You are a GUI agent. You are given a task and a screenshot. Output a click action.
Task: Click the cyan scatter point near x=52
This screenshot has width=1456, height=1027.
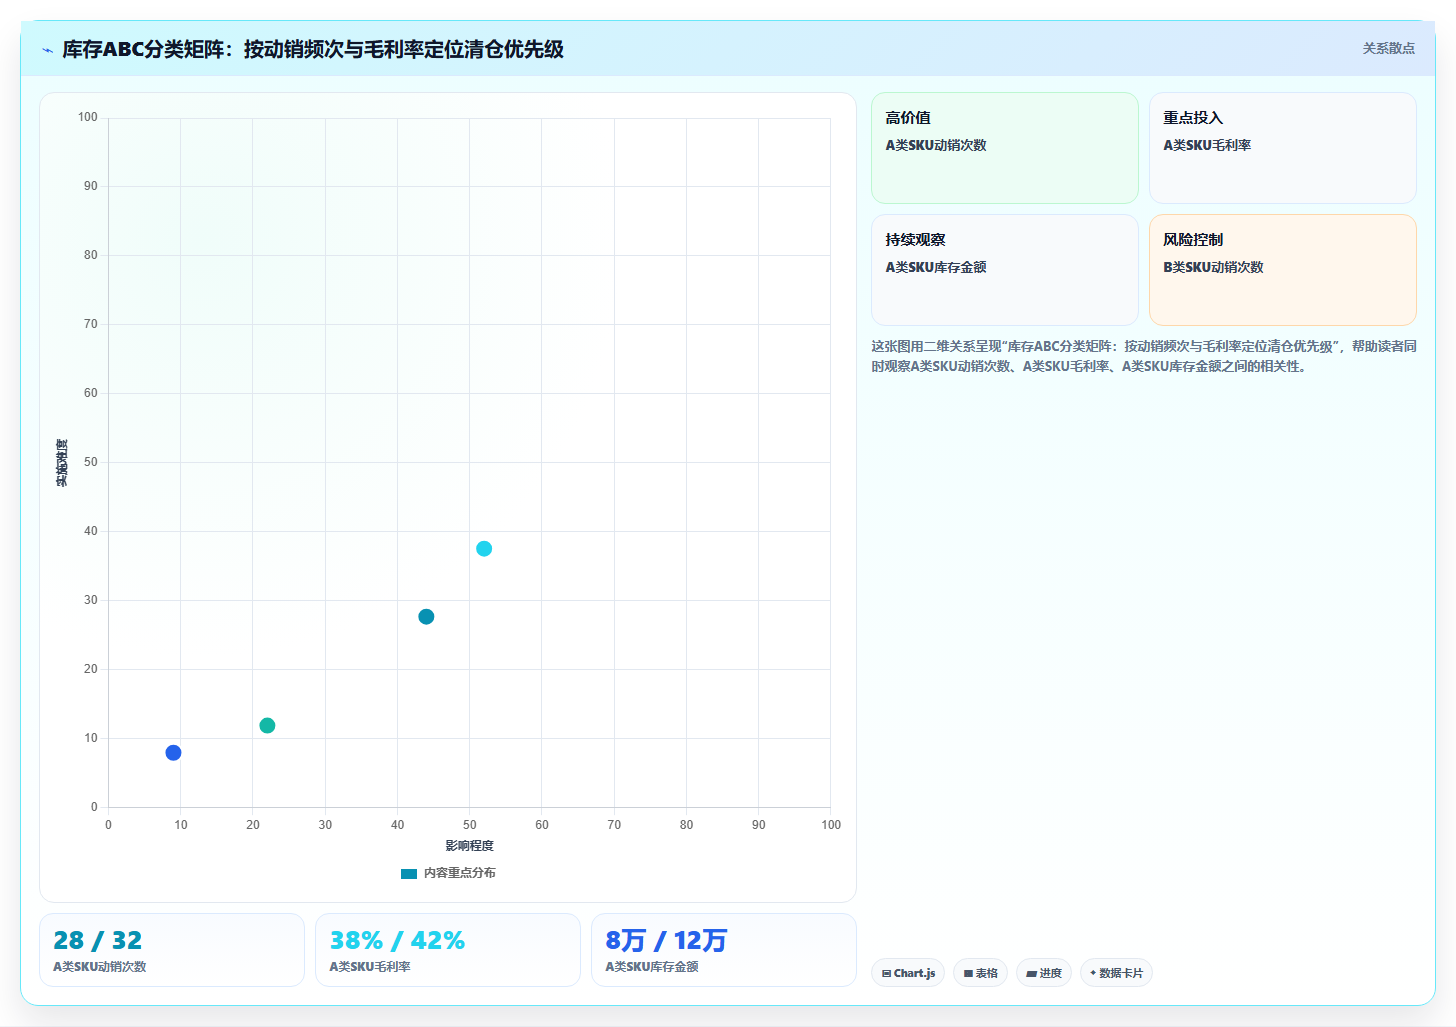(484, 549)
